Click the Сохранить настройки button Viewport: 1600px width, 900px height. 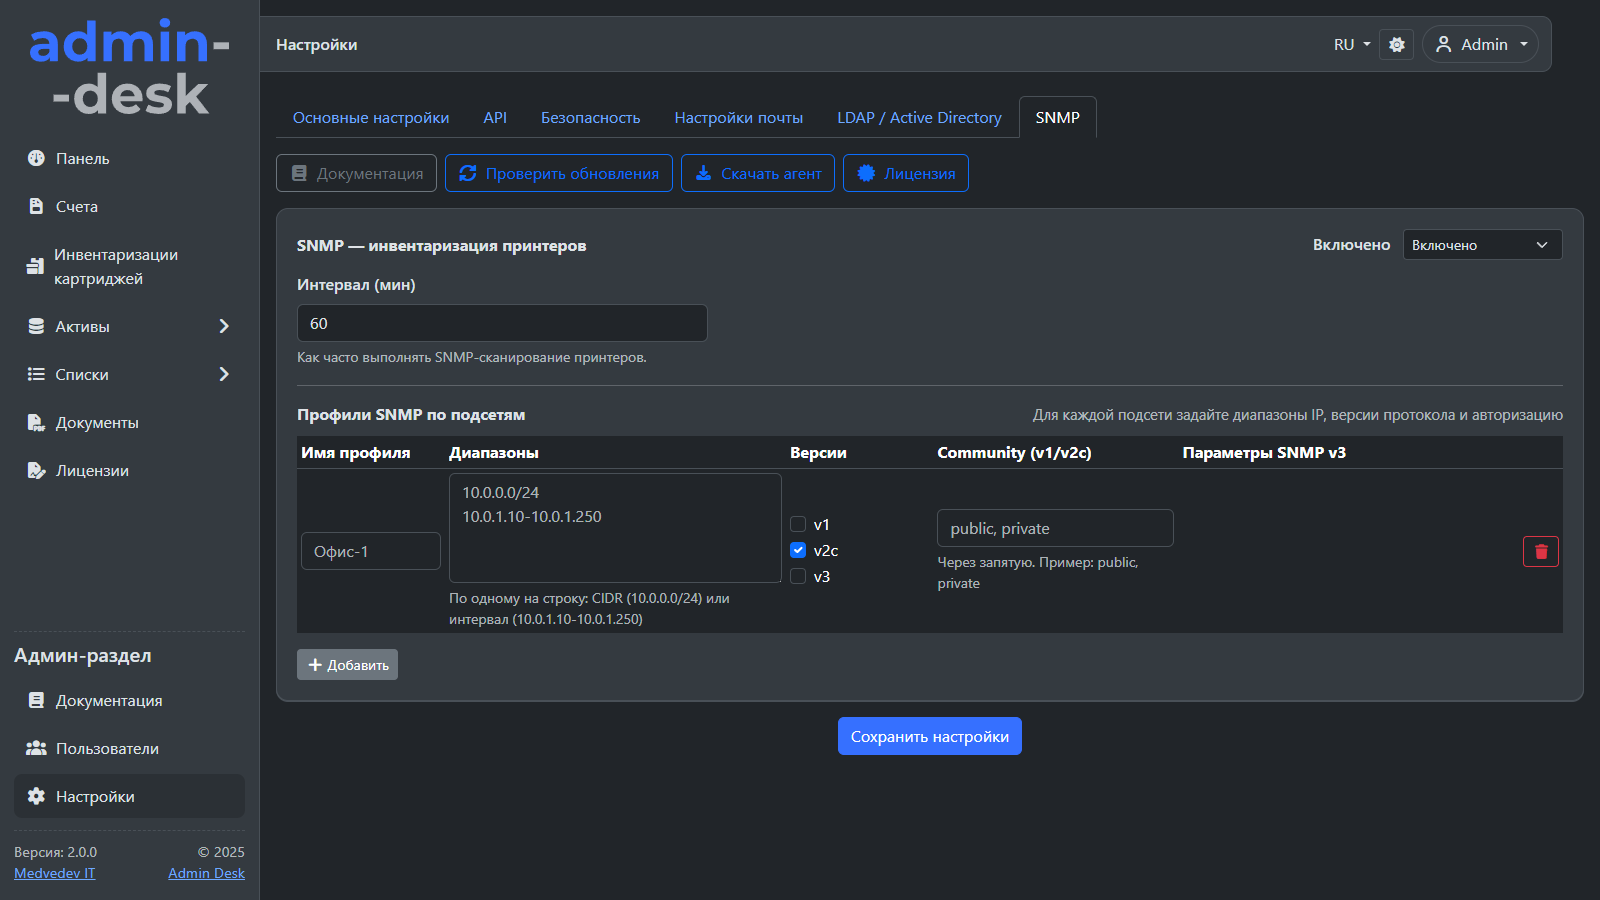click(929, 737)
